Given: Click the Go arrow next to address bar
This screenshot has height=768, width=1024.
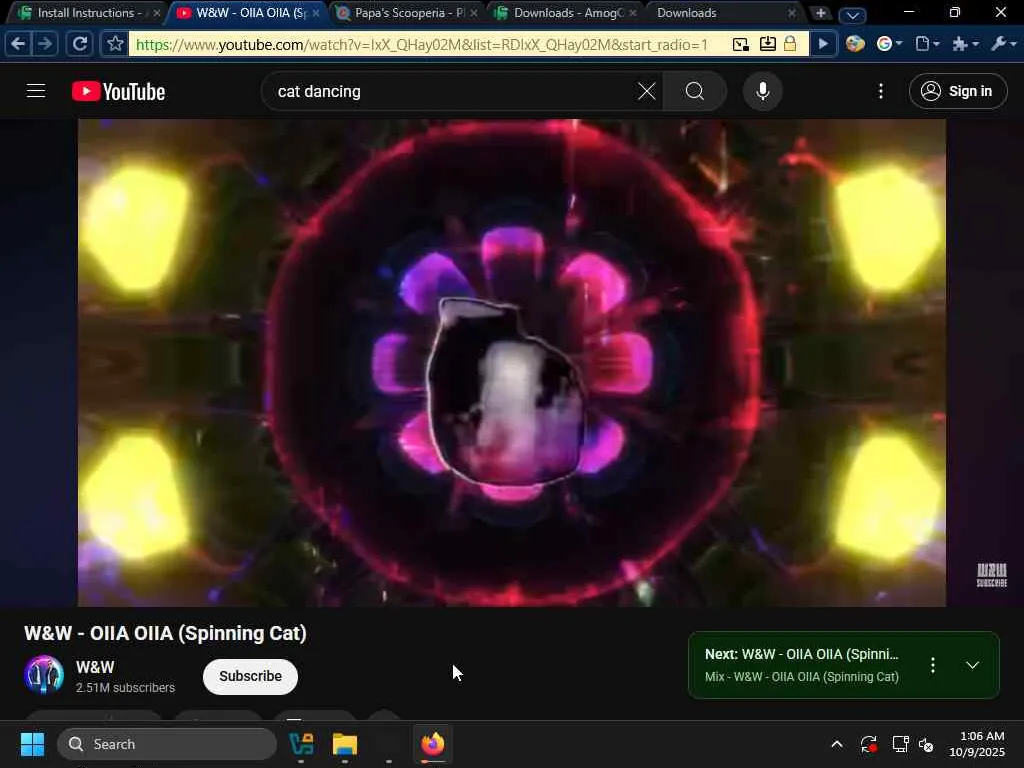Looking at the screenshot, I should (x=824, y=44).
